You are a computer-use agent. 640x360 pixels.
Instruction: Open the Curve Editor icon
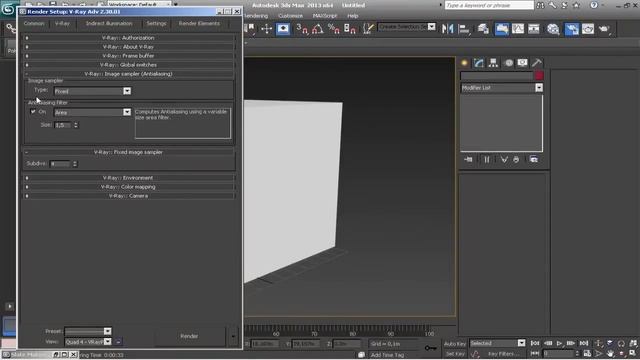[518, 29]
